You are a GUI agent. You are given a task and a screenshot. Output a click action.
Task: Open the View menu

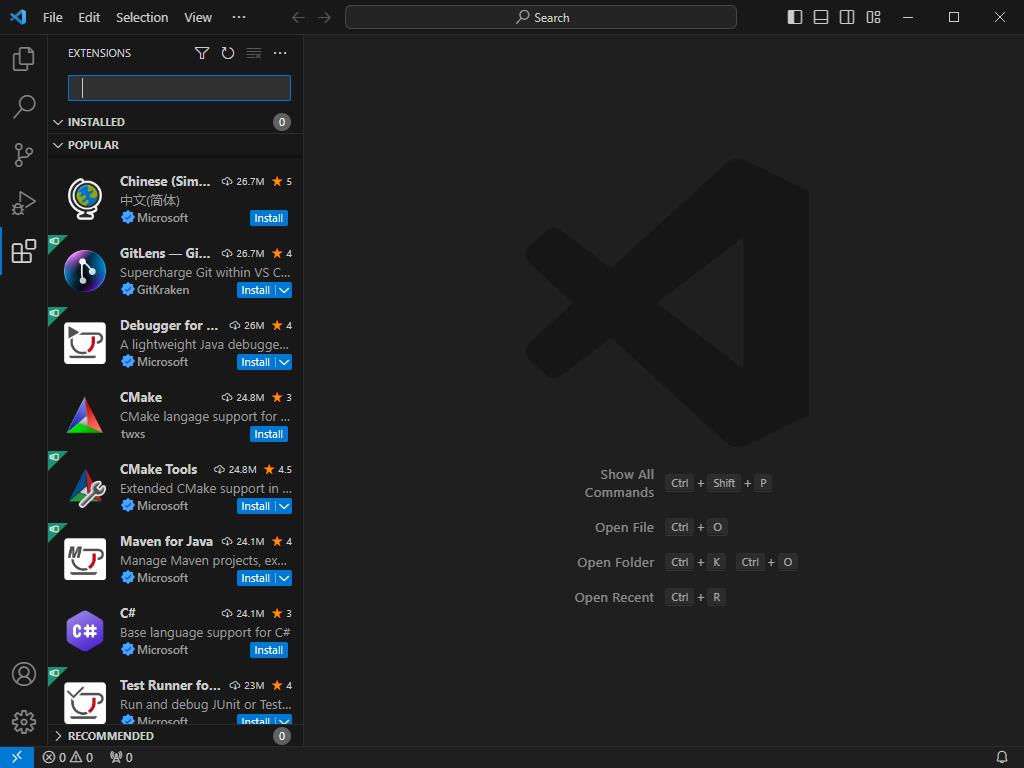pos(198,18)
